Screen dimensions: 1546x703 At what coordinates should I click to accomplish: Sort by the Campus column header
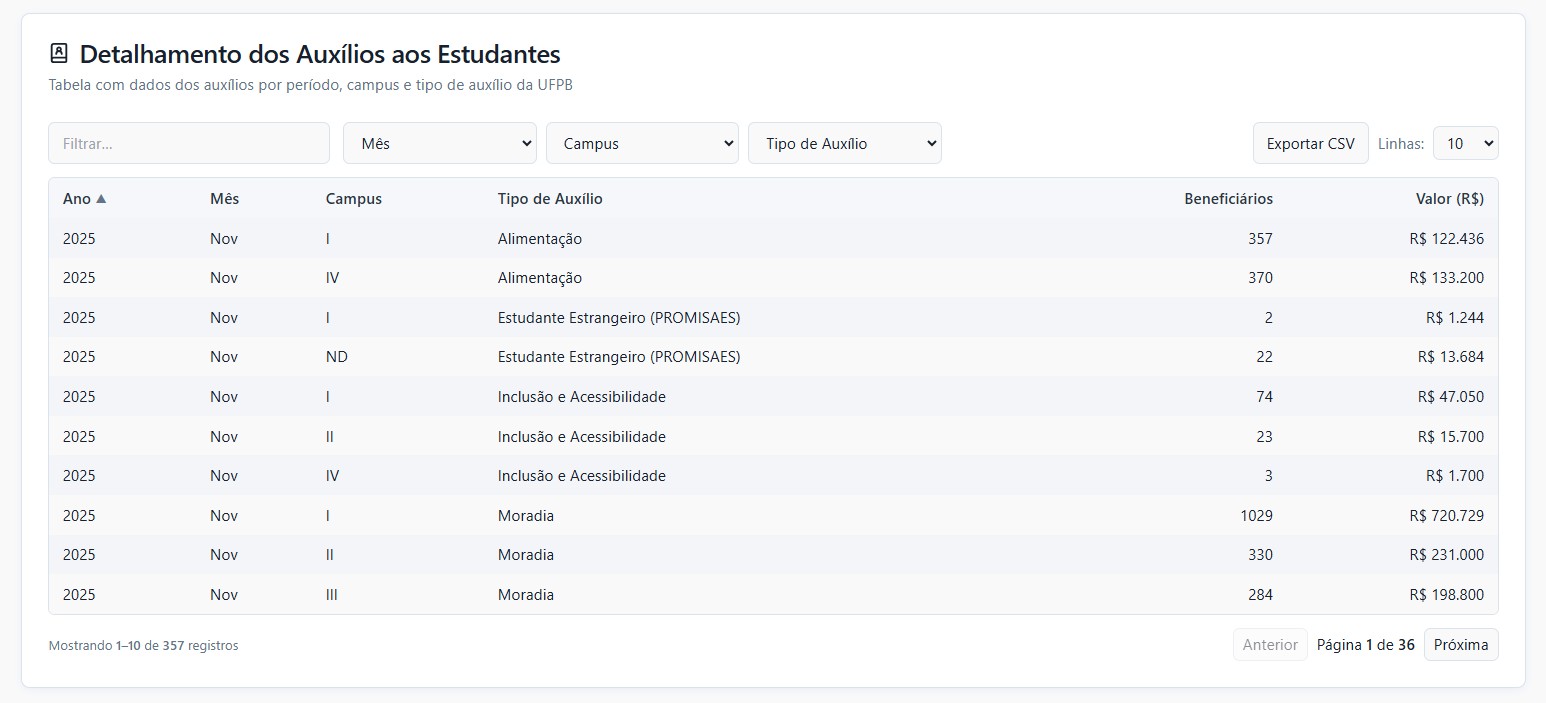(353, 199)
